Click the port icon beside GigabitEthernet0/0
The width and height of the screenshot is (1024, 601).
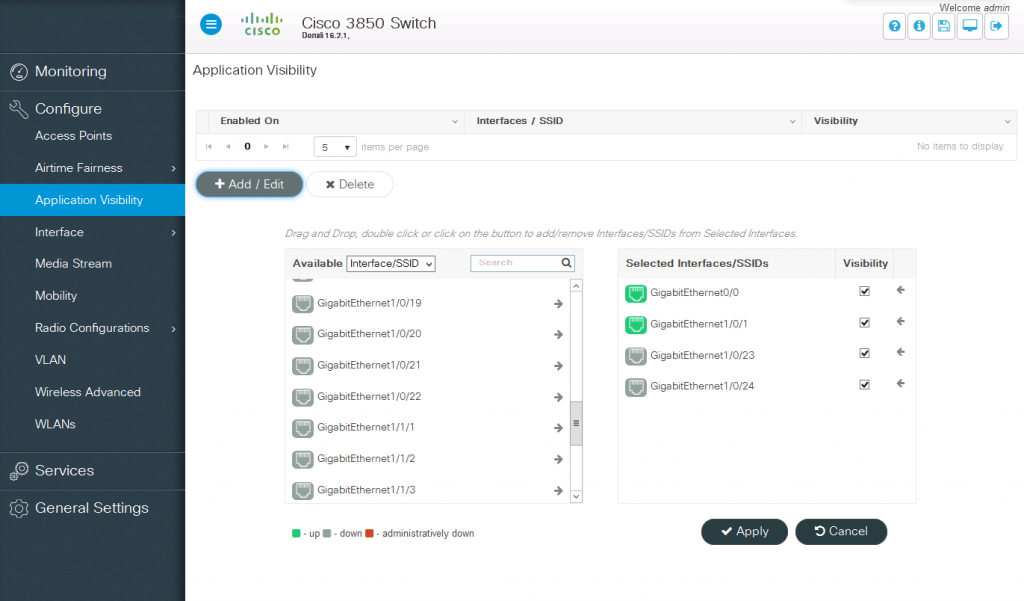coord(634,291)
